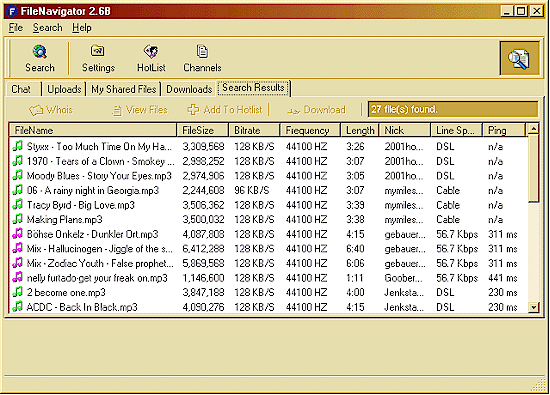This screenshot has height=395, width=550.
Task: Open the HotList toolbar icon
Action: [x=151, y=51]
